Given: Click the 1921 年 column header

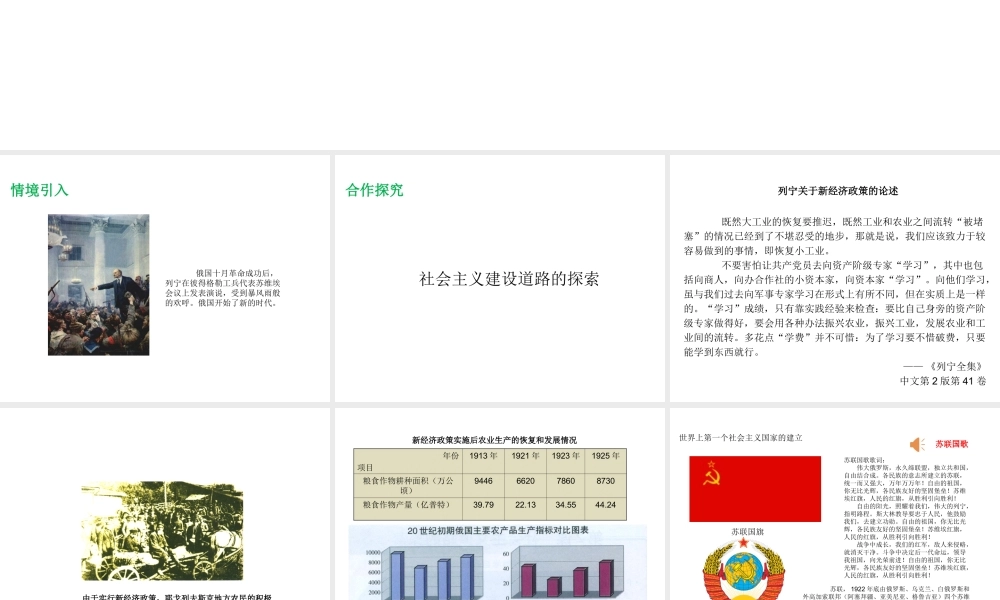Looking at the screenshot, I should (x=526, y=456).
